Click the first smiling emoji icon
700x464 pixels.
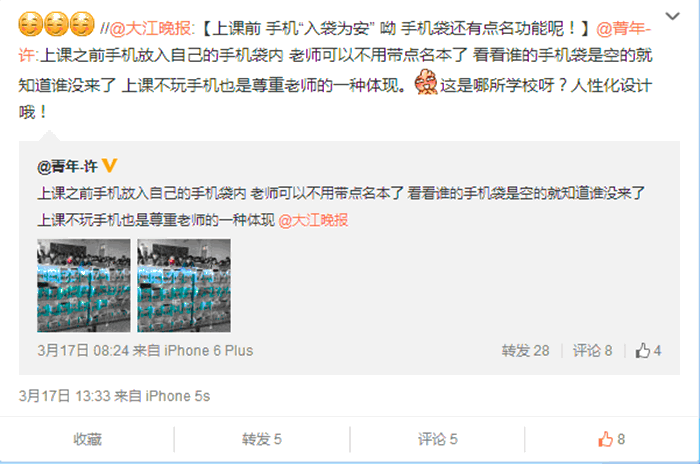point(30,24)
